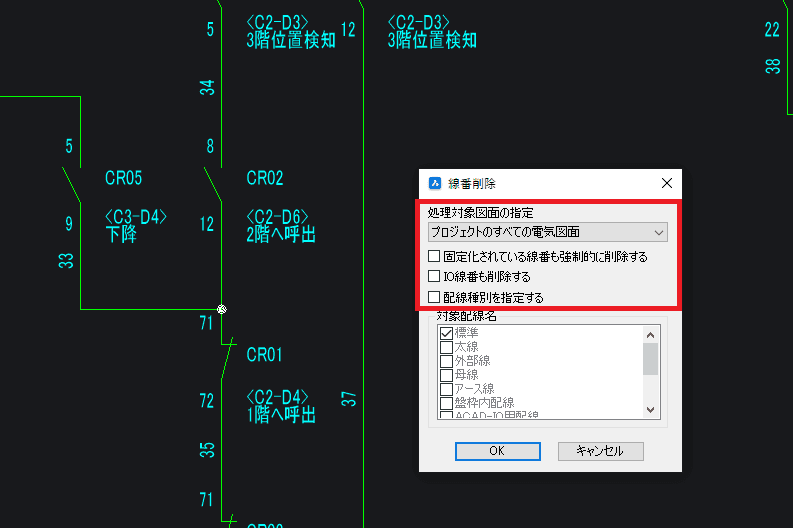Enable the アース線 list item
The height and width of the screenshot is (528, 793).
pyautogui.click(x=446, y=389)
